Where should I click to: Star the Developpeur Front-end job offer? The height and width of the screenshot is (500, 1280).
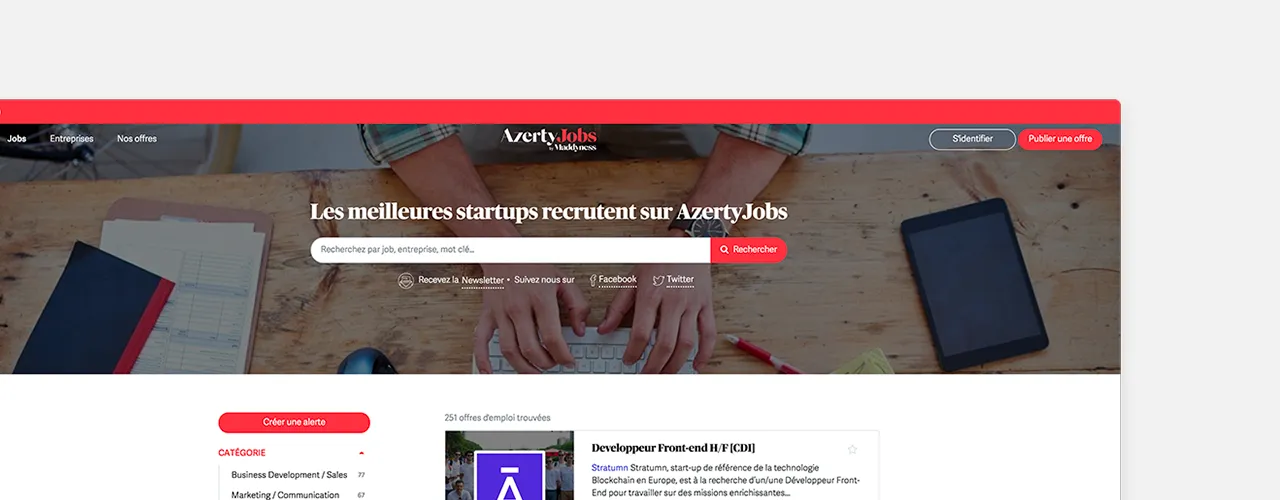(x=852, y=449)
